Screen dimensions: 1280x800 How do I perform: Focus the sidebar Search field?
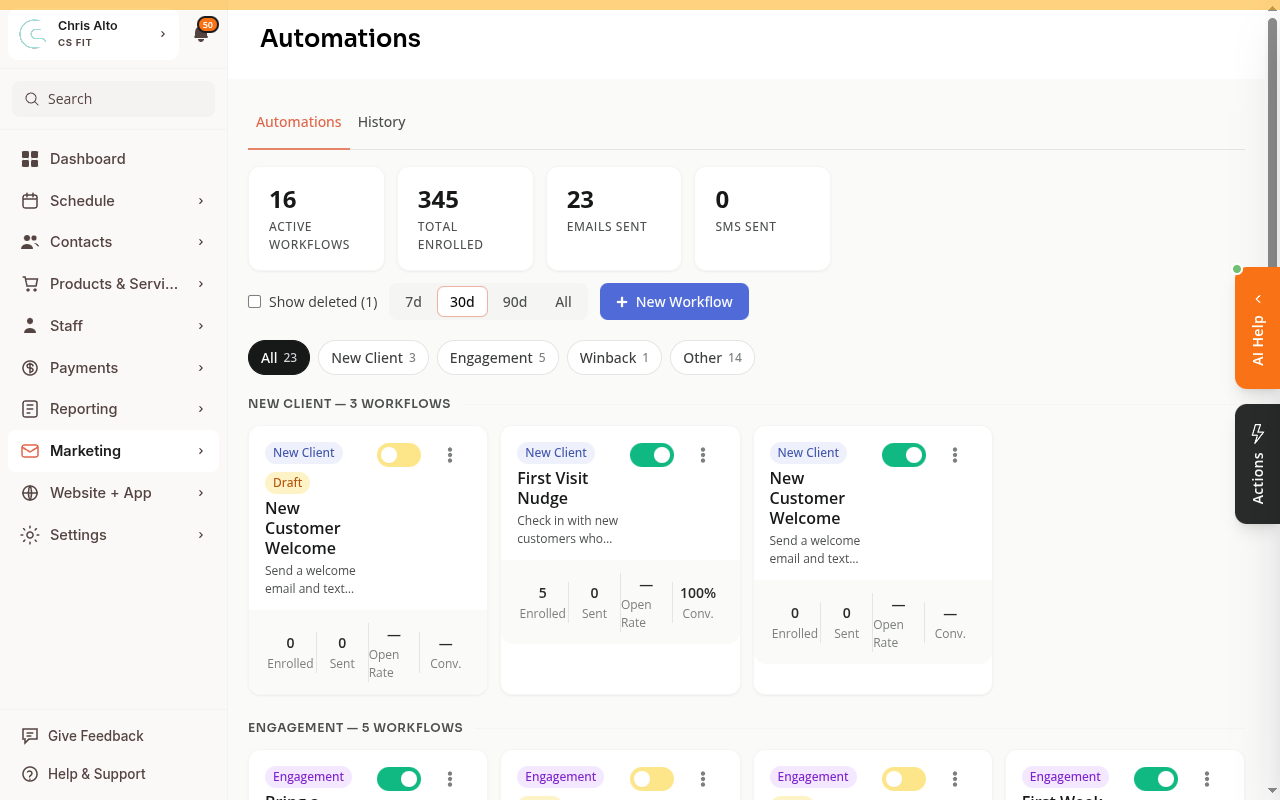click(x=113, y=99)
